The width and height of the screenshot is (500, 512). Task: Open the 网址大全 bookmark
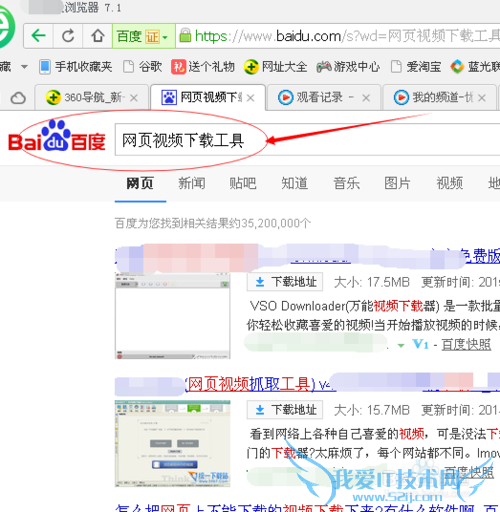pos(275,67)
